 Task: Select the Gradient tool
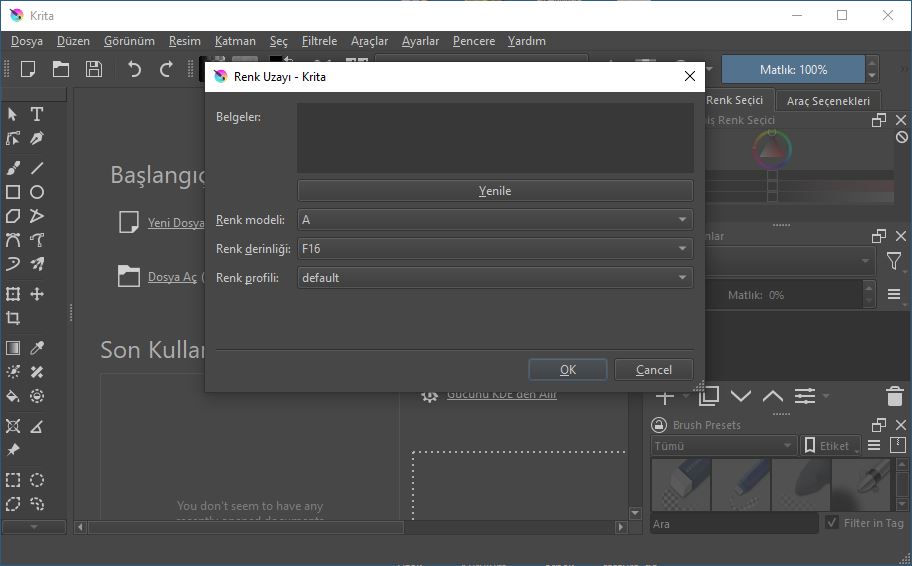13,348
